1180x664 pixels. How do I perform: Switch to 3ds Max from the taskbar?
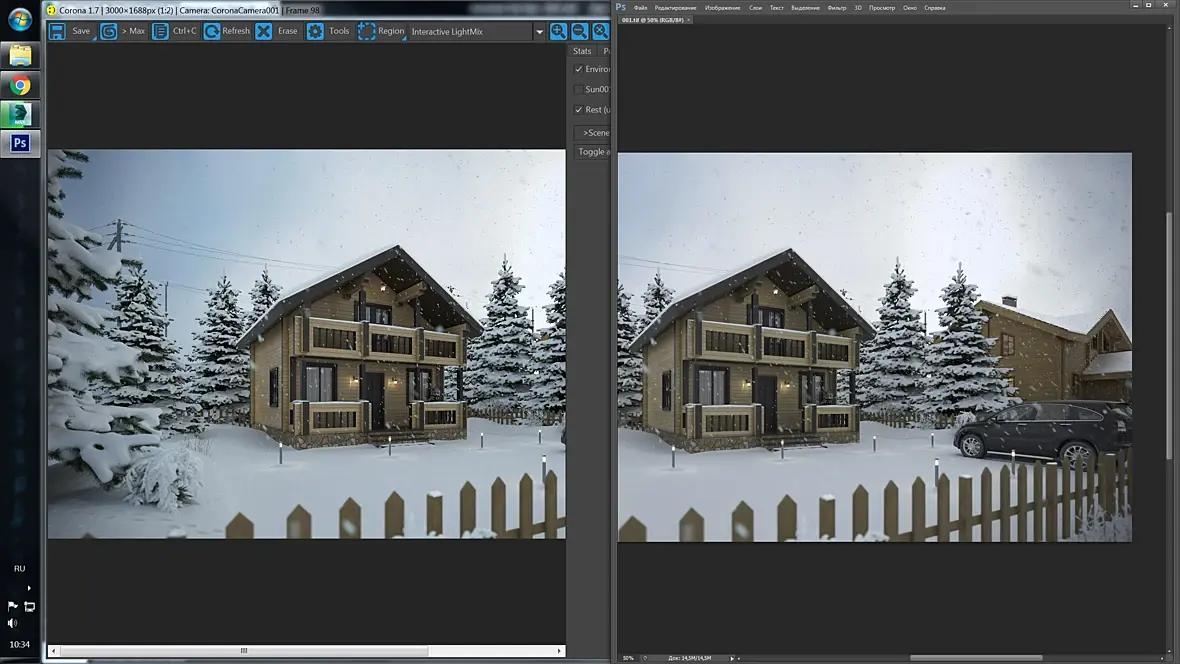pos(20,114)
